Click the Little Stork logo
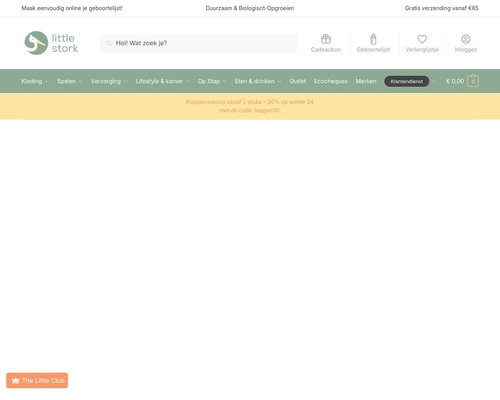500x400 pixels. pyautogui.click(x=51, y=43)
